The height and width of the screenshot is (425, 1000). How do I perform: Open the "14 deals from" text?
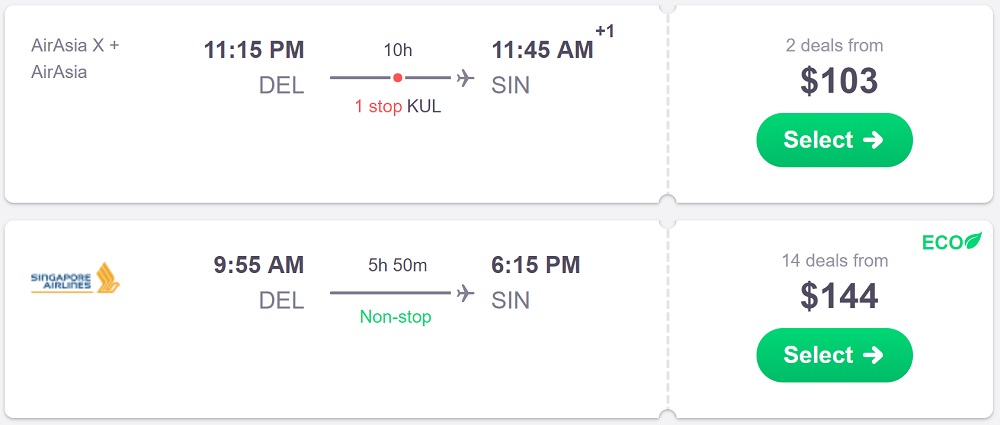pyautogui.click(x=834, y=261)
